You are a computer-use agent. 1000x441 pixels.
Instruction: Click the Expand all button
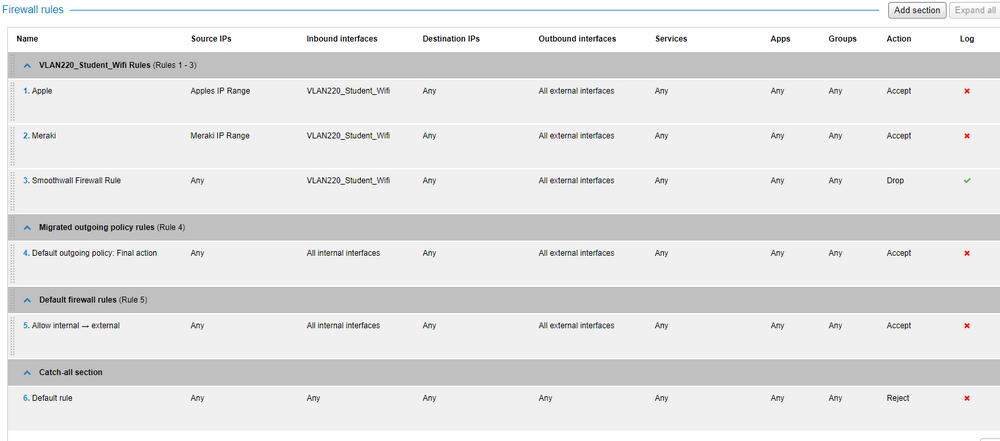coord(974,10)
